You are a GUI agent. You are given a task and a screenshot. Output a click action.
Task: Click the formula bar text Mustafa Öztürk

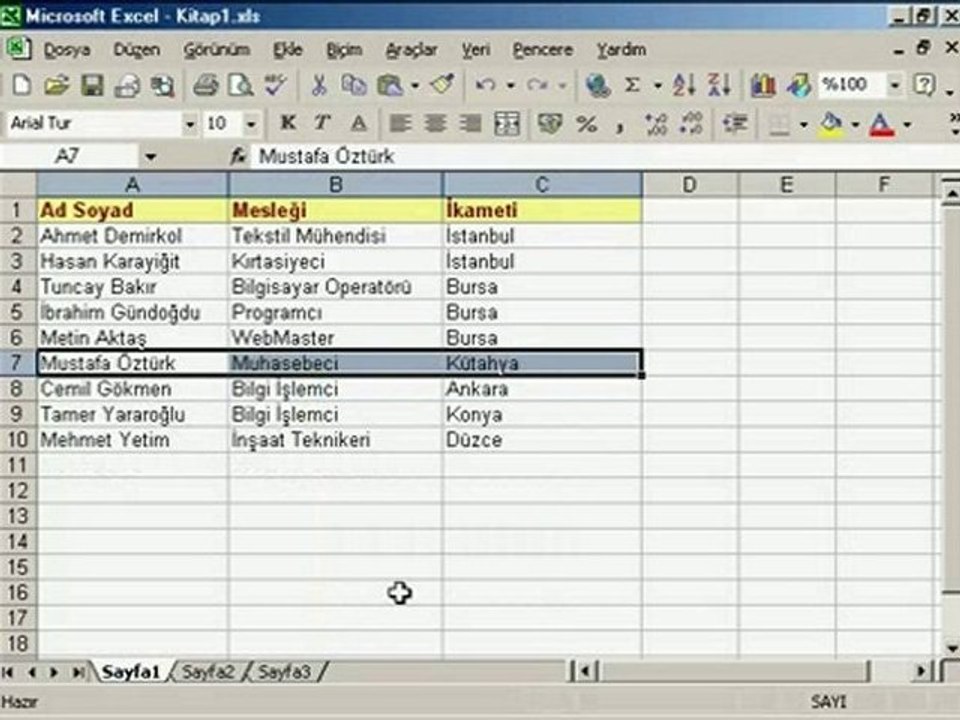pyautogui.click(x=326, y=157)
